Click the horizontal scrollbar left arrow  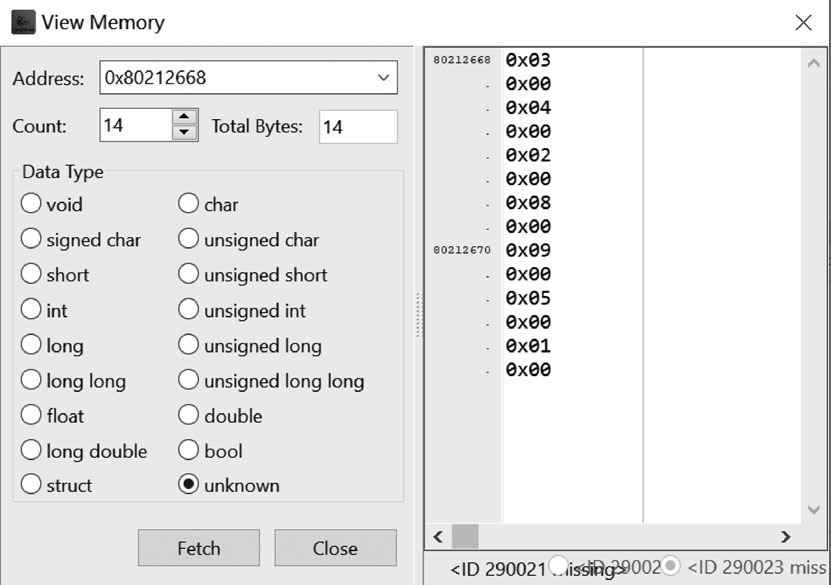[438, 537]
